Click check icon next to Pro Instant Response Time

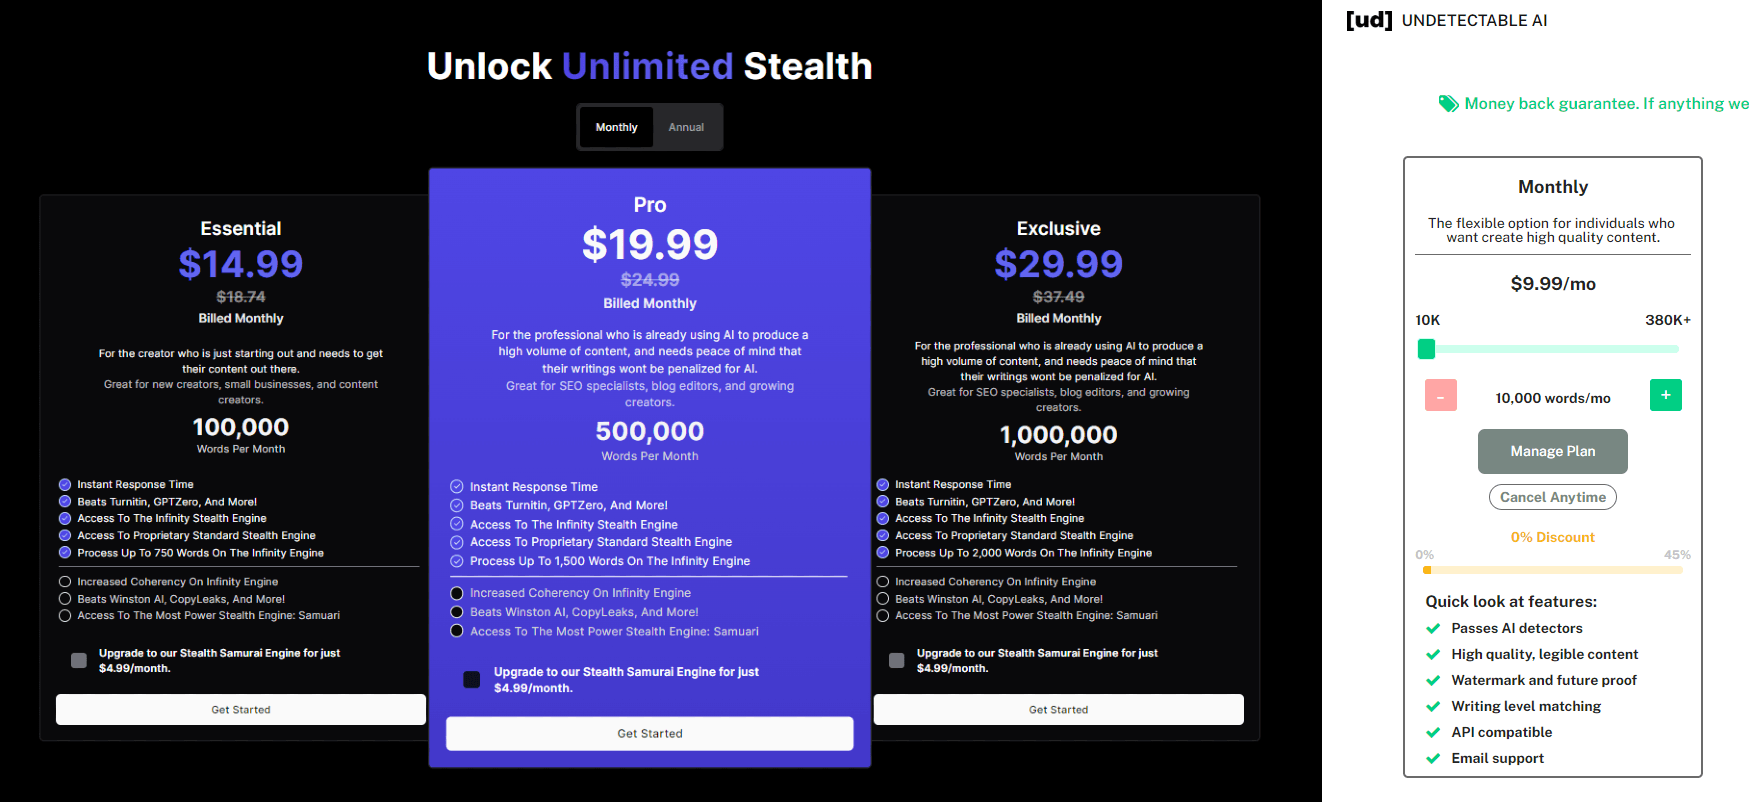click(x=457, y=487)
